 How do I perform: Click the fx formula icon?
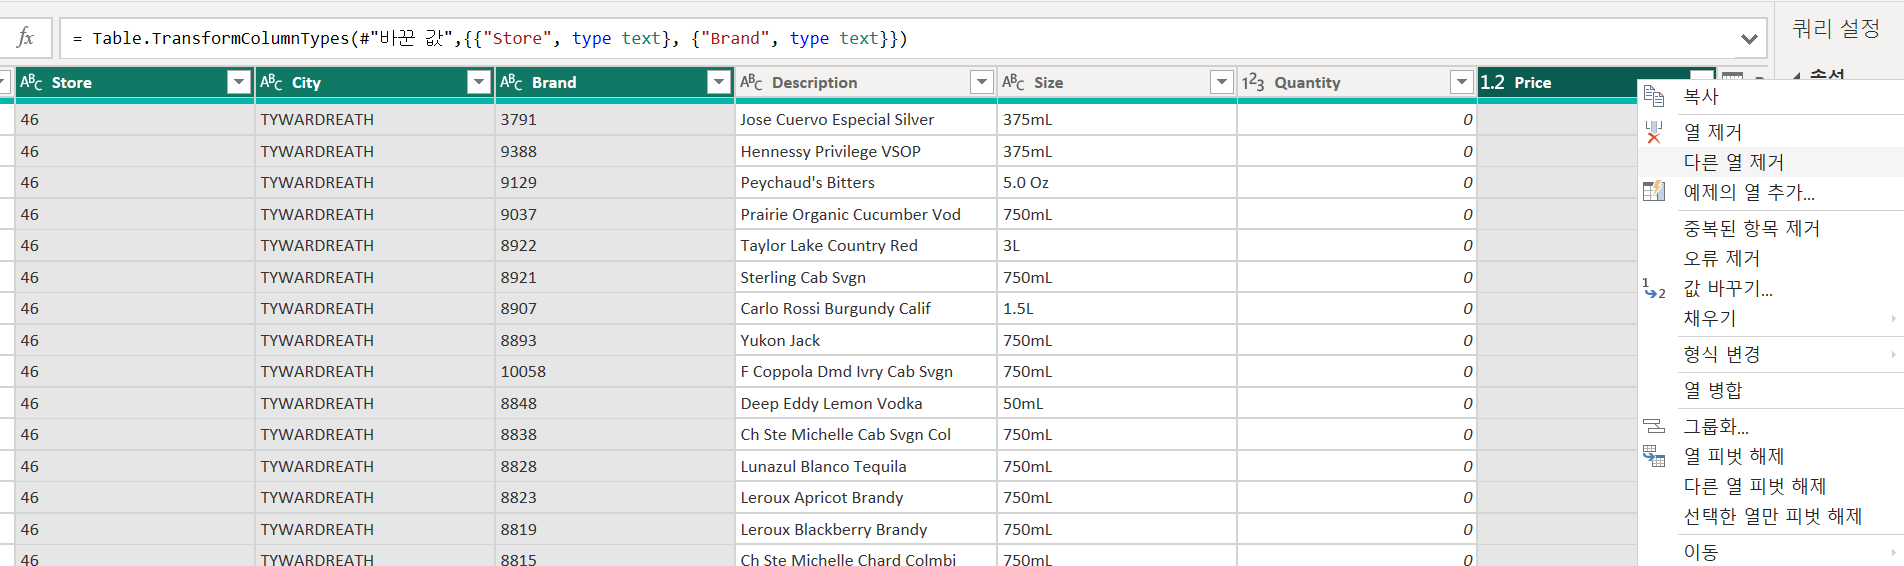click(x=26, y=38)
